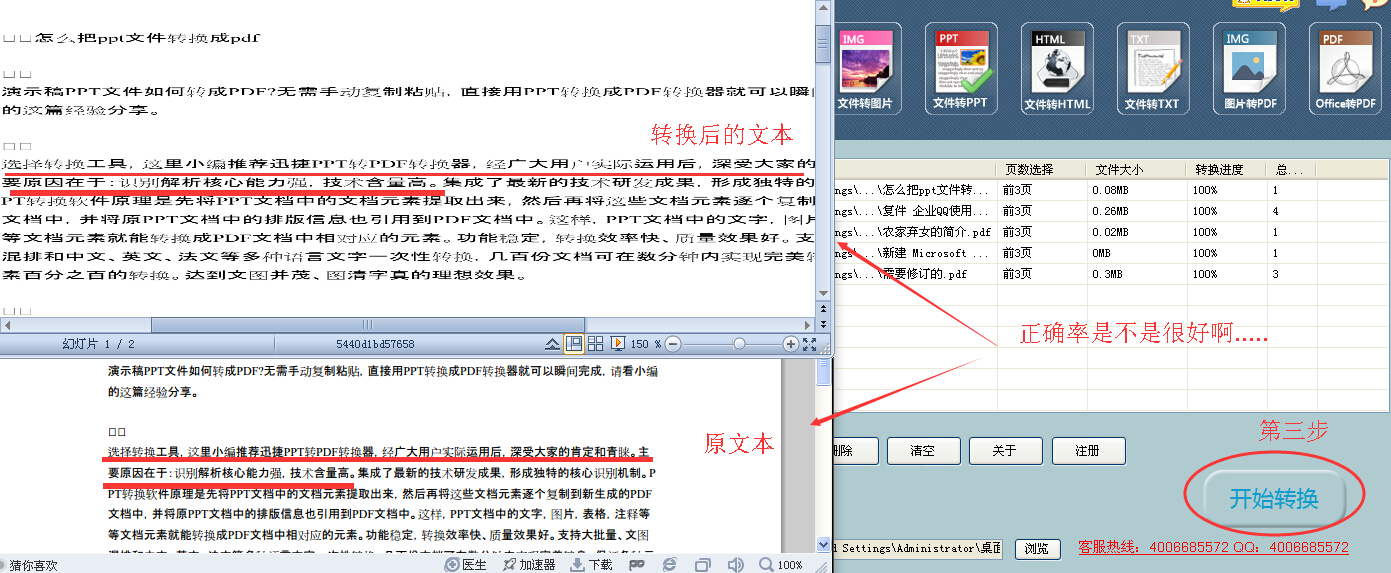Image resolution: width=1391 pixels, height=573 pixels.
Task: Select the 需要修订的.pdf file row
Action: 1112,274
